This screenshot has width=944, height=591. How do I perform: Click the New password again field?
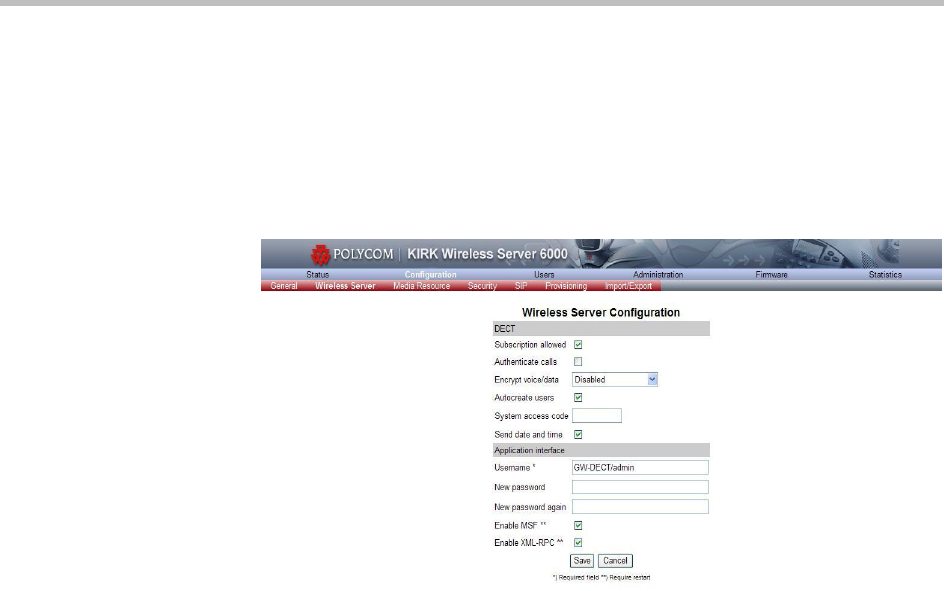(x=640, y=507)
